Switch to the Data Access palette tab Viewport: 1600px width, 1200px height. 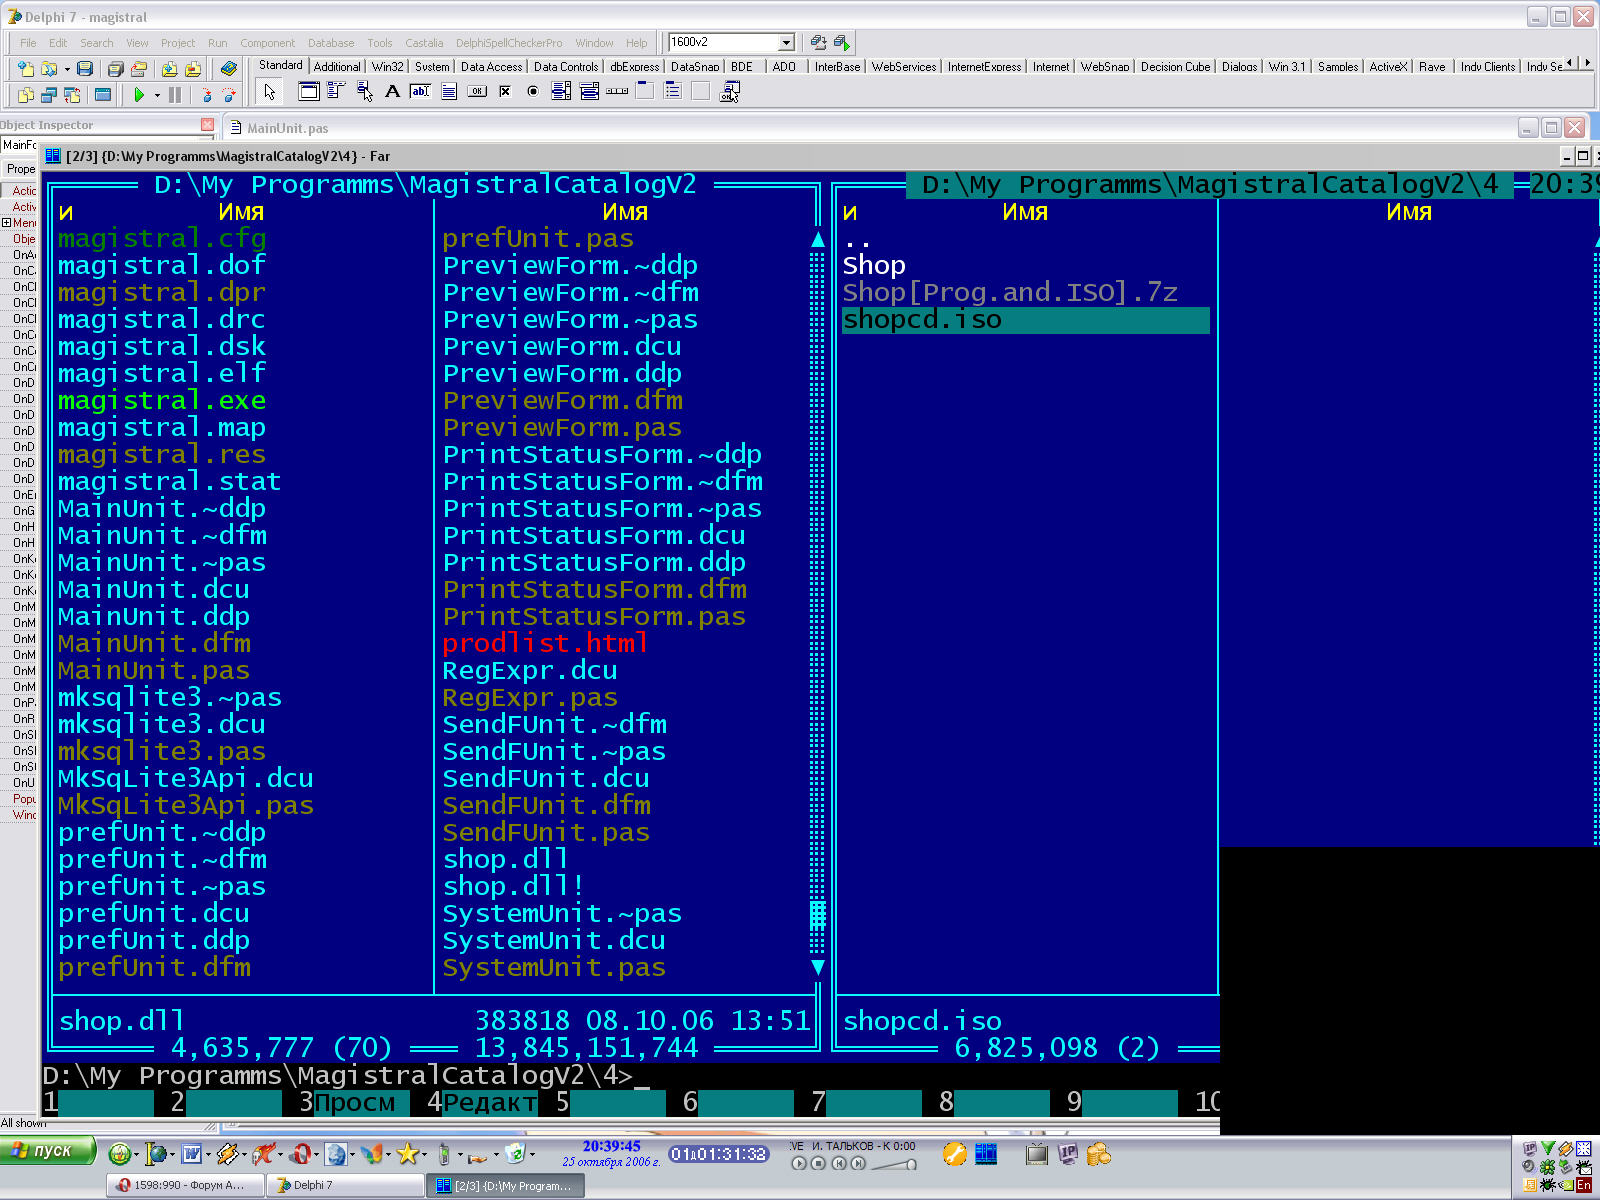[x=490, y=67]
